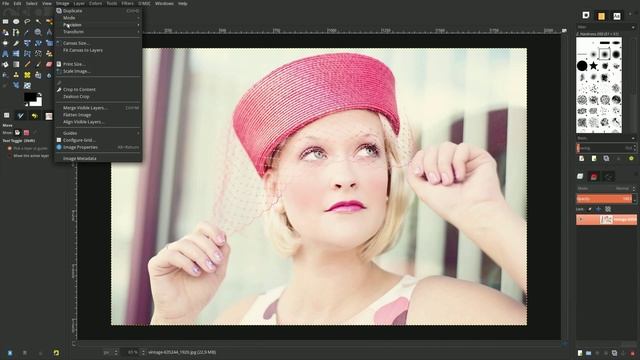The image size is (640, 360).
Task: Select the Gradient tool
Action: 16,64
